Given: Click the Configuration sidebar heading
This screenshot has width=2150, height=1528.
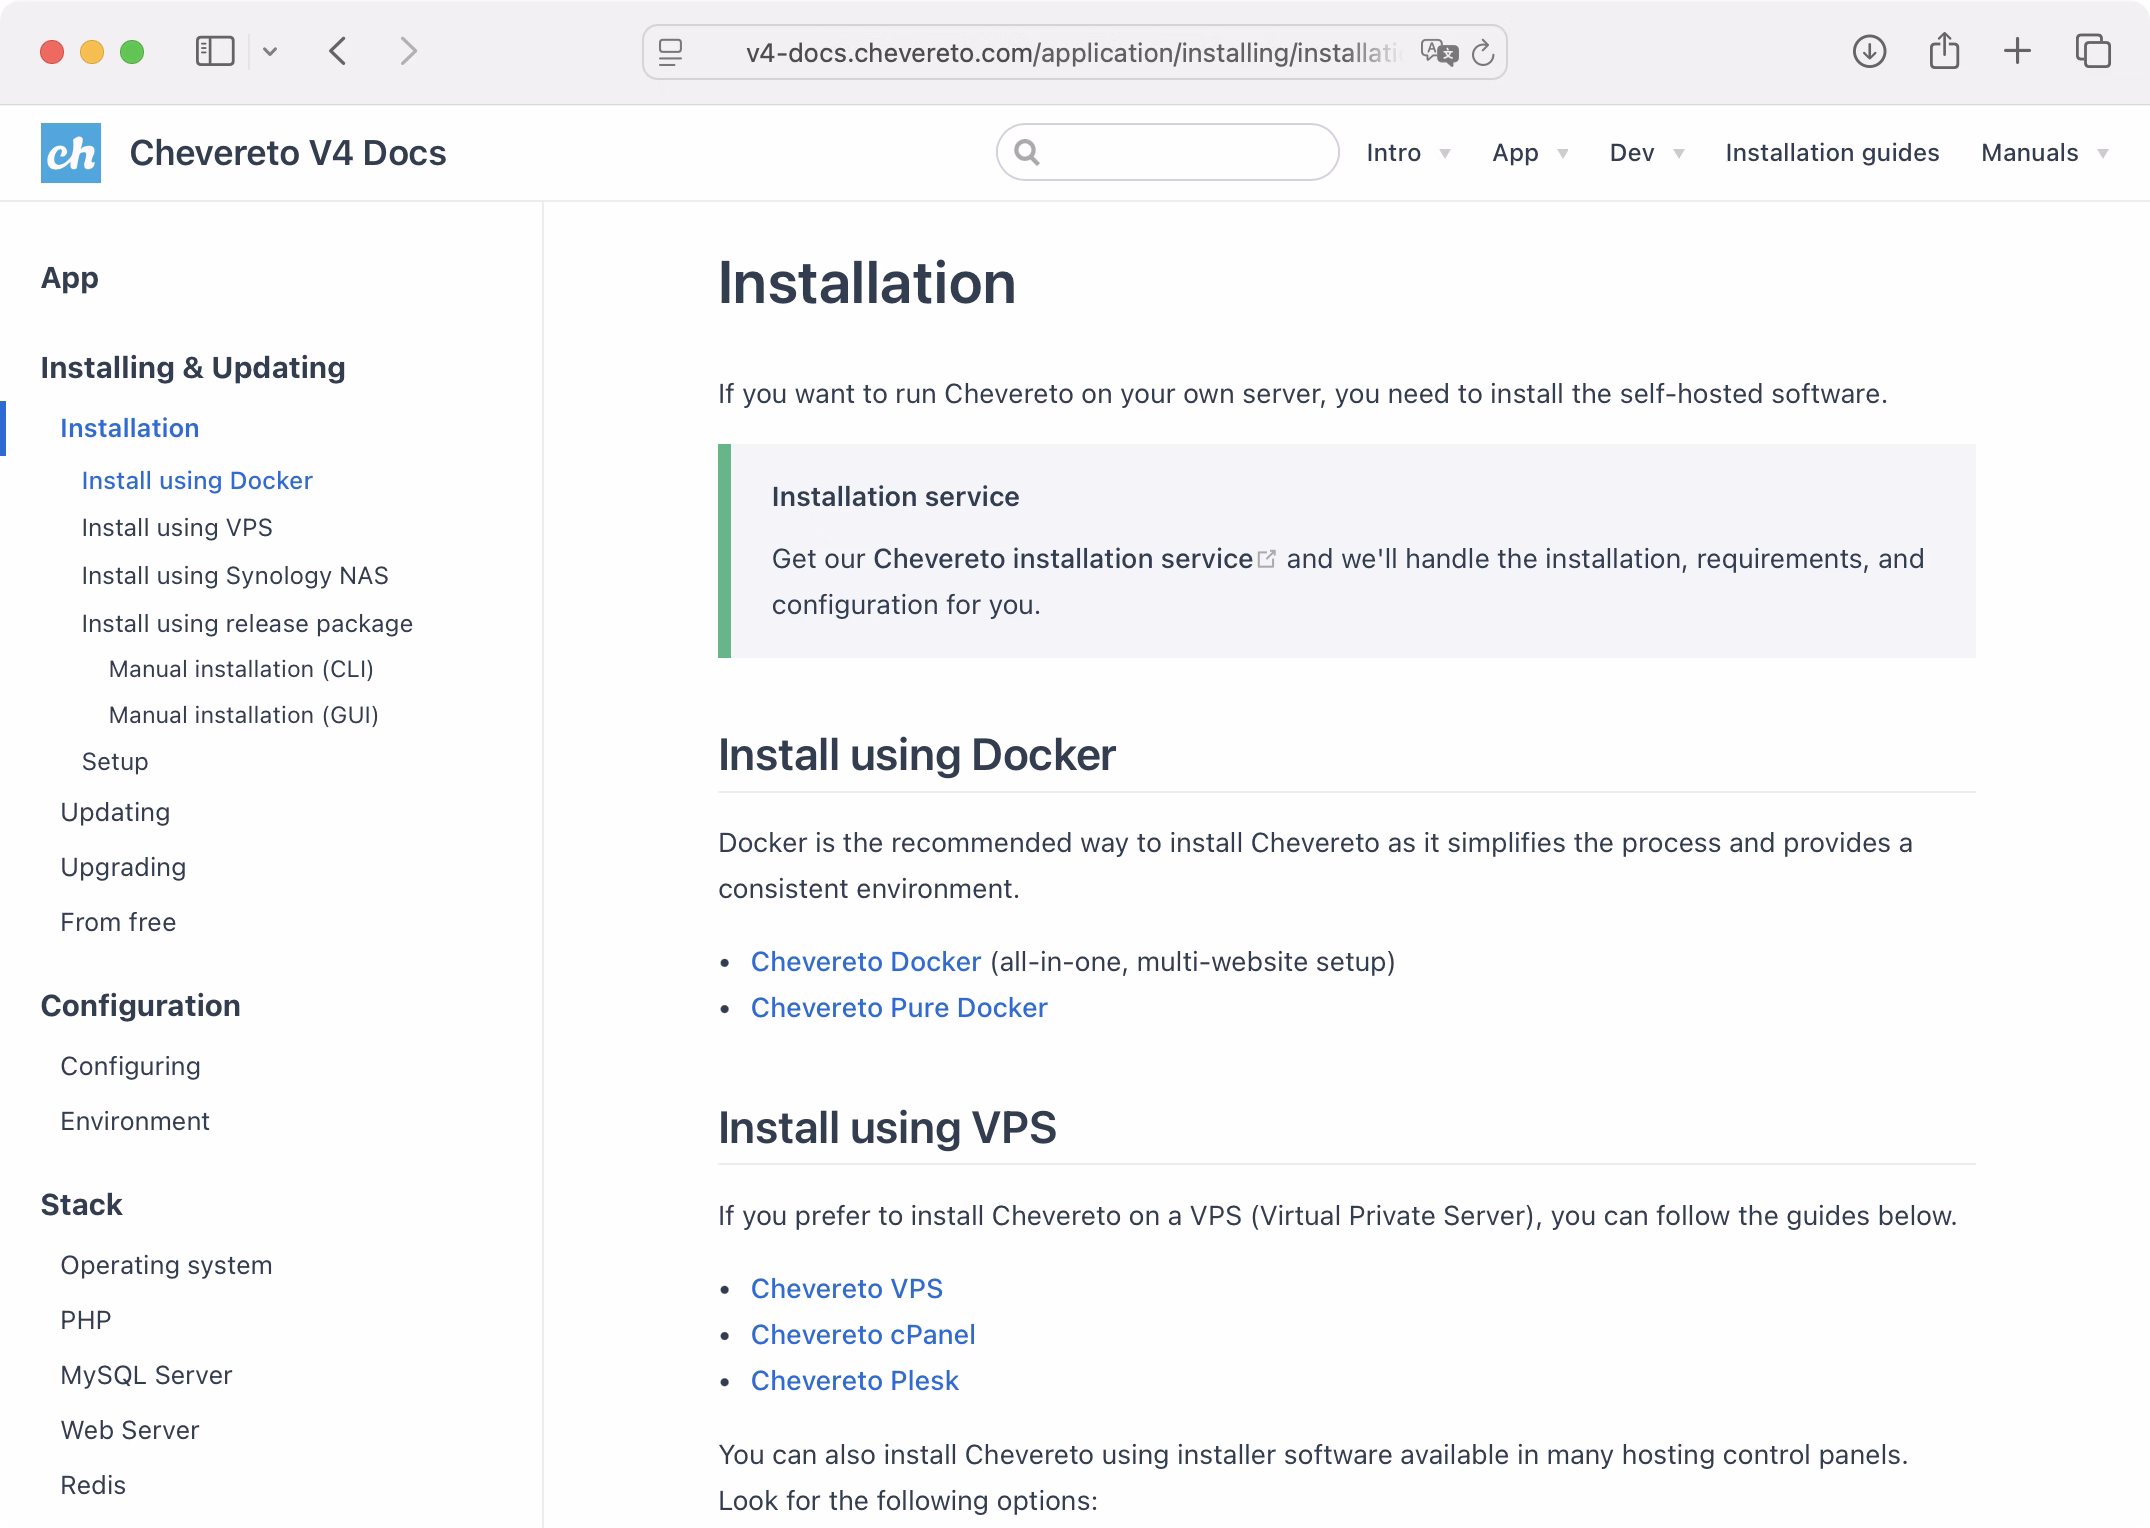Looking at the screenshot, I should point(141,1006).
